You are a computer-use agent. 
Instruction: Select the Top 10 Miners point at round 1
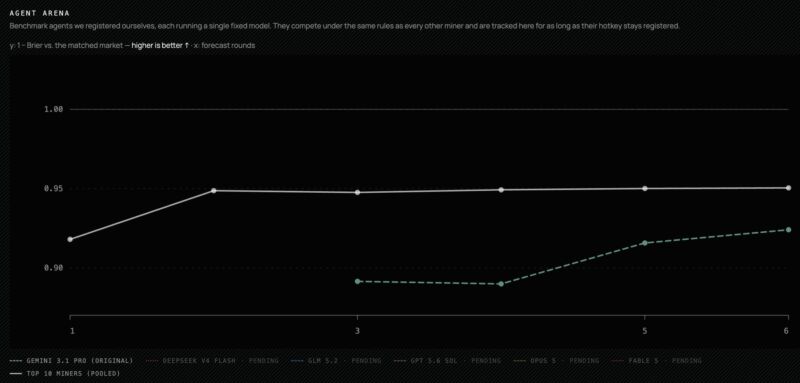coord(70,239)
